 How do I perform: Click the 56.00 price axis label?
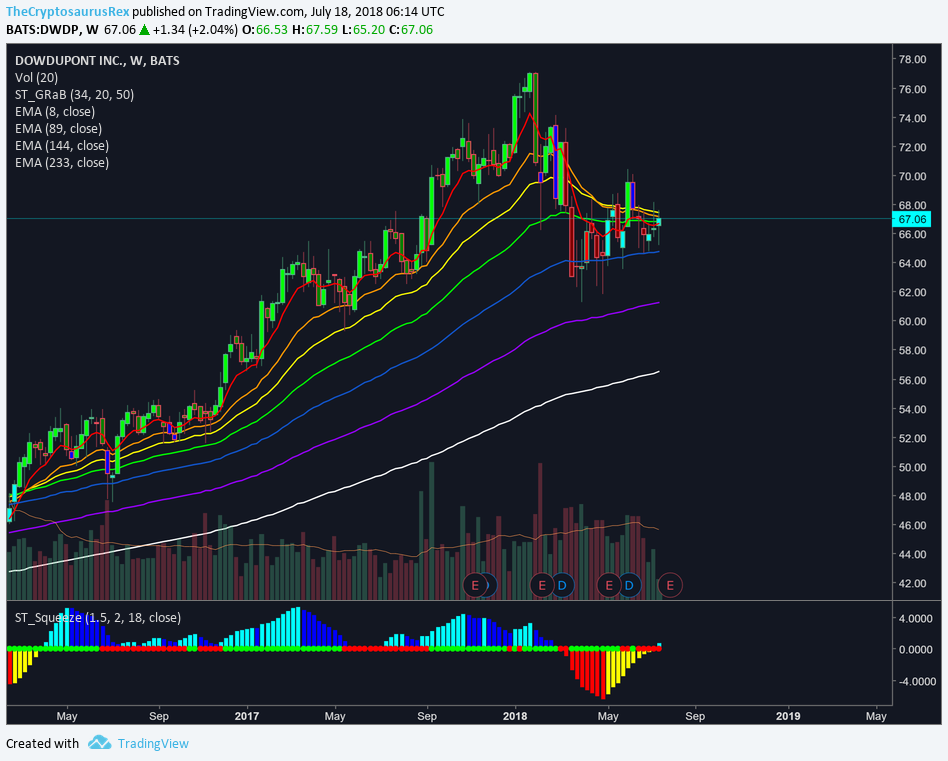point(912,380)
